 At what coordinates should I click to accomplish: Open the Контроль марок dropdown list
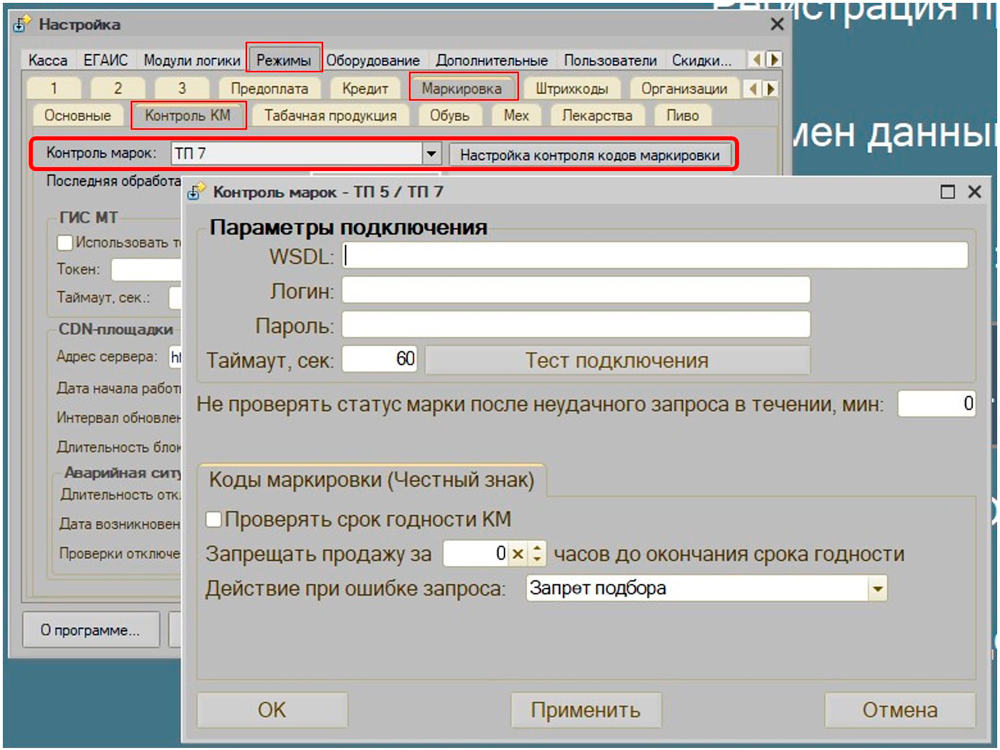(x=431, y=154)
